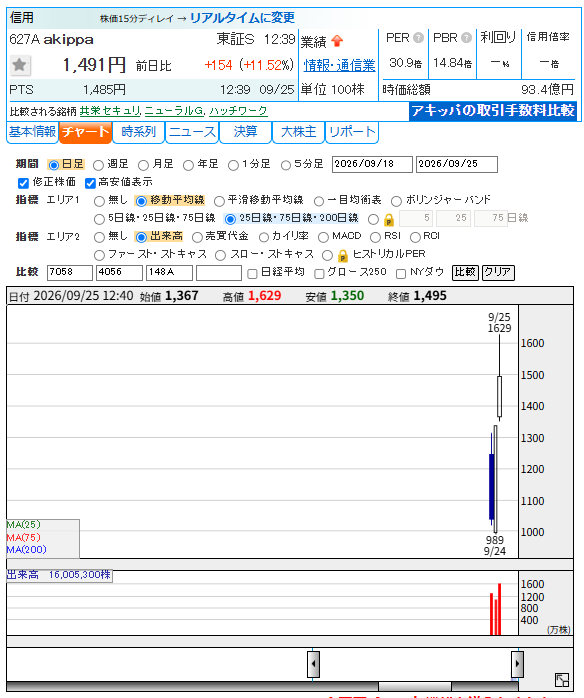Click the PBR help question mark icon
This screenshot has height=698, width=584.
466,38
